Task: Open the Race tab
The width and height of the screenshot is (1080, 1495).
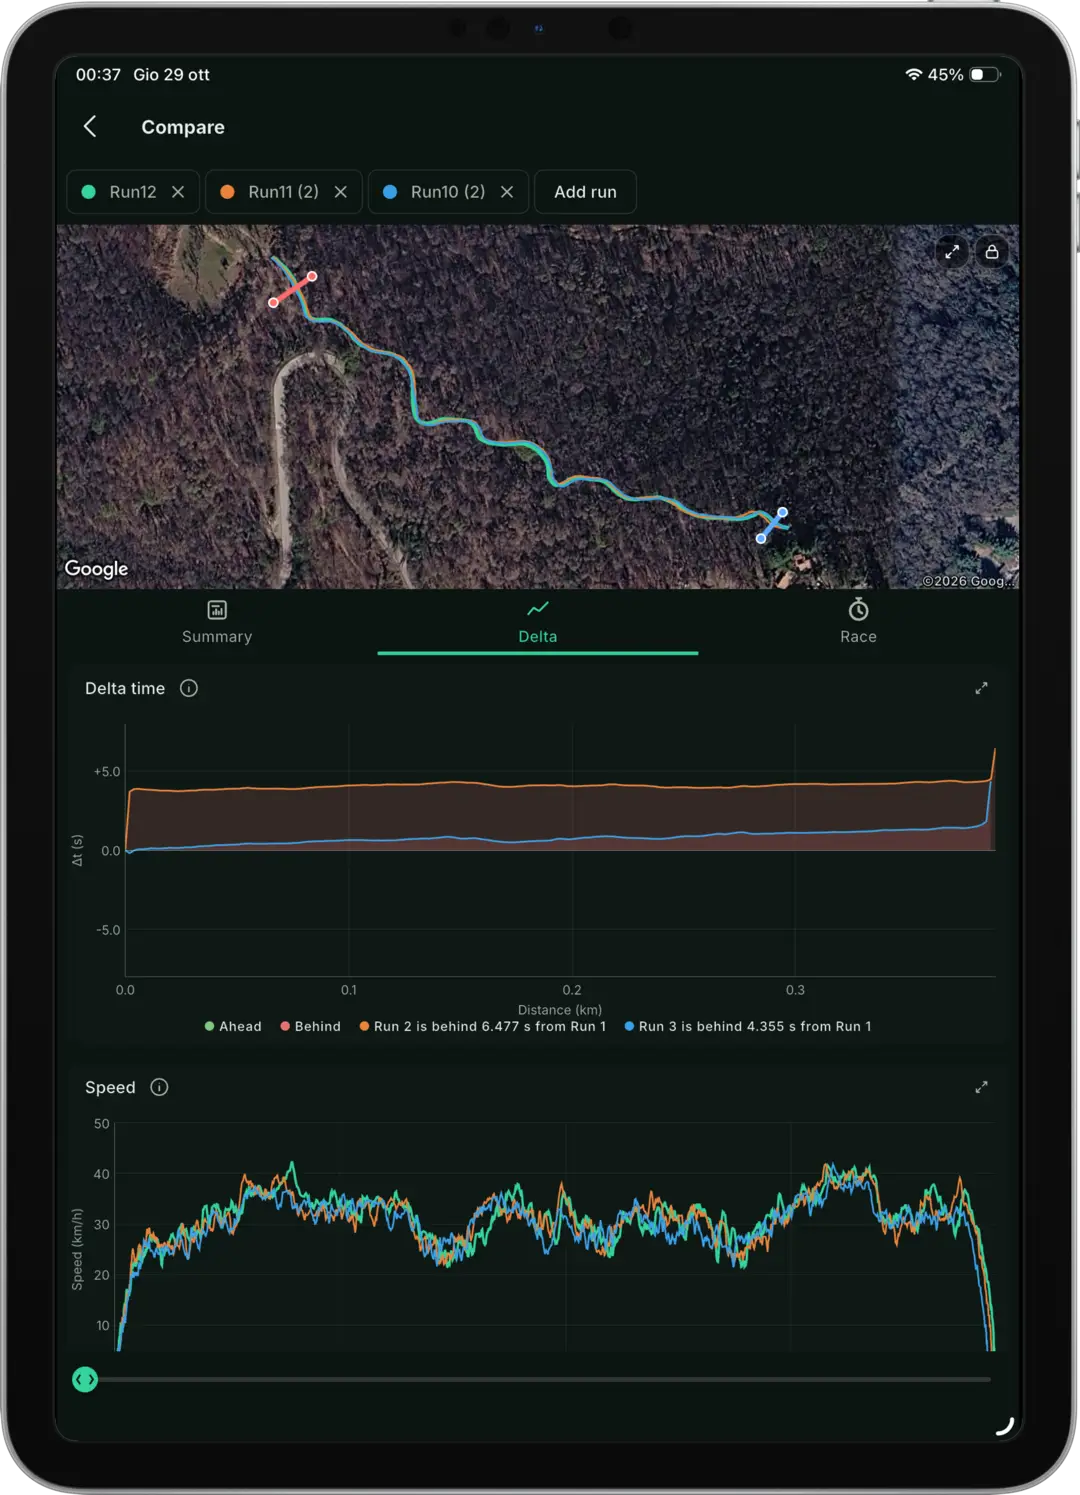Action: 858,622
